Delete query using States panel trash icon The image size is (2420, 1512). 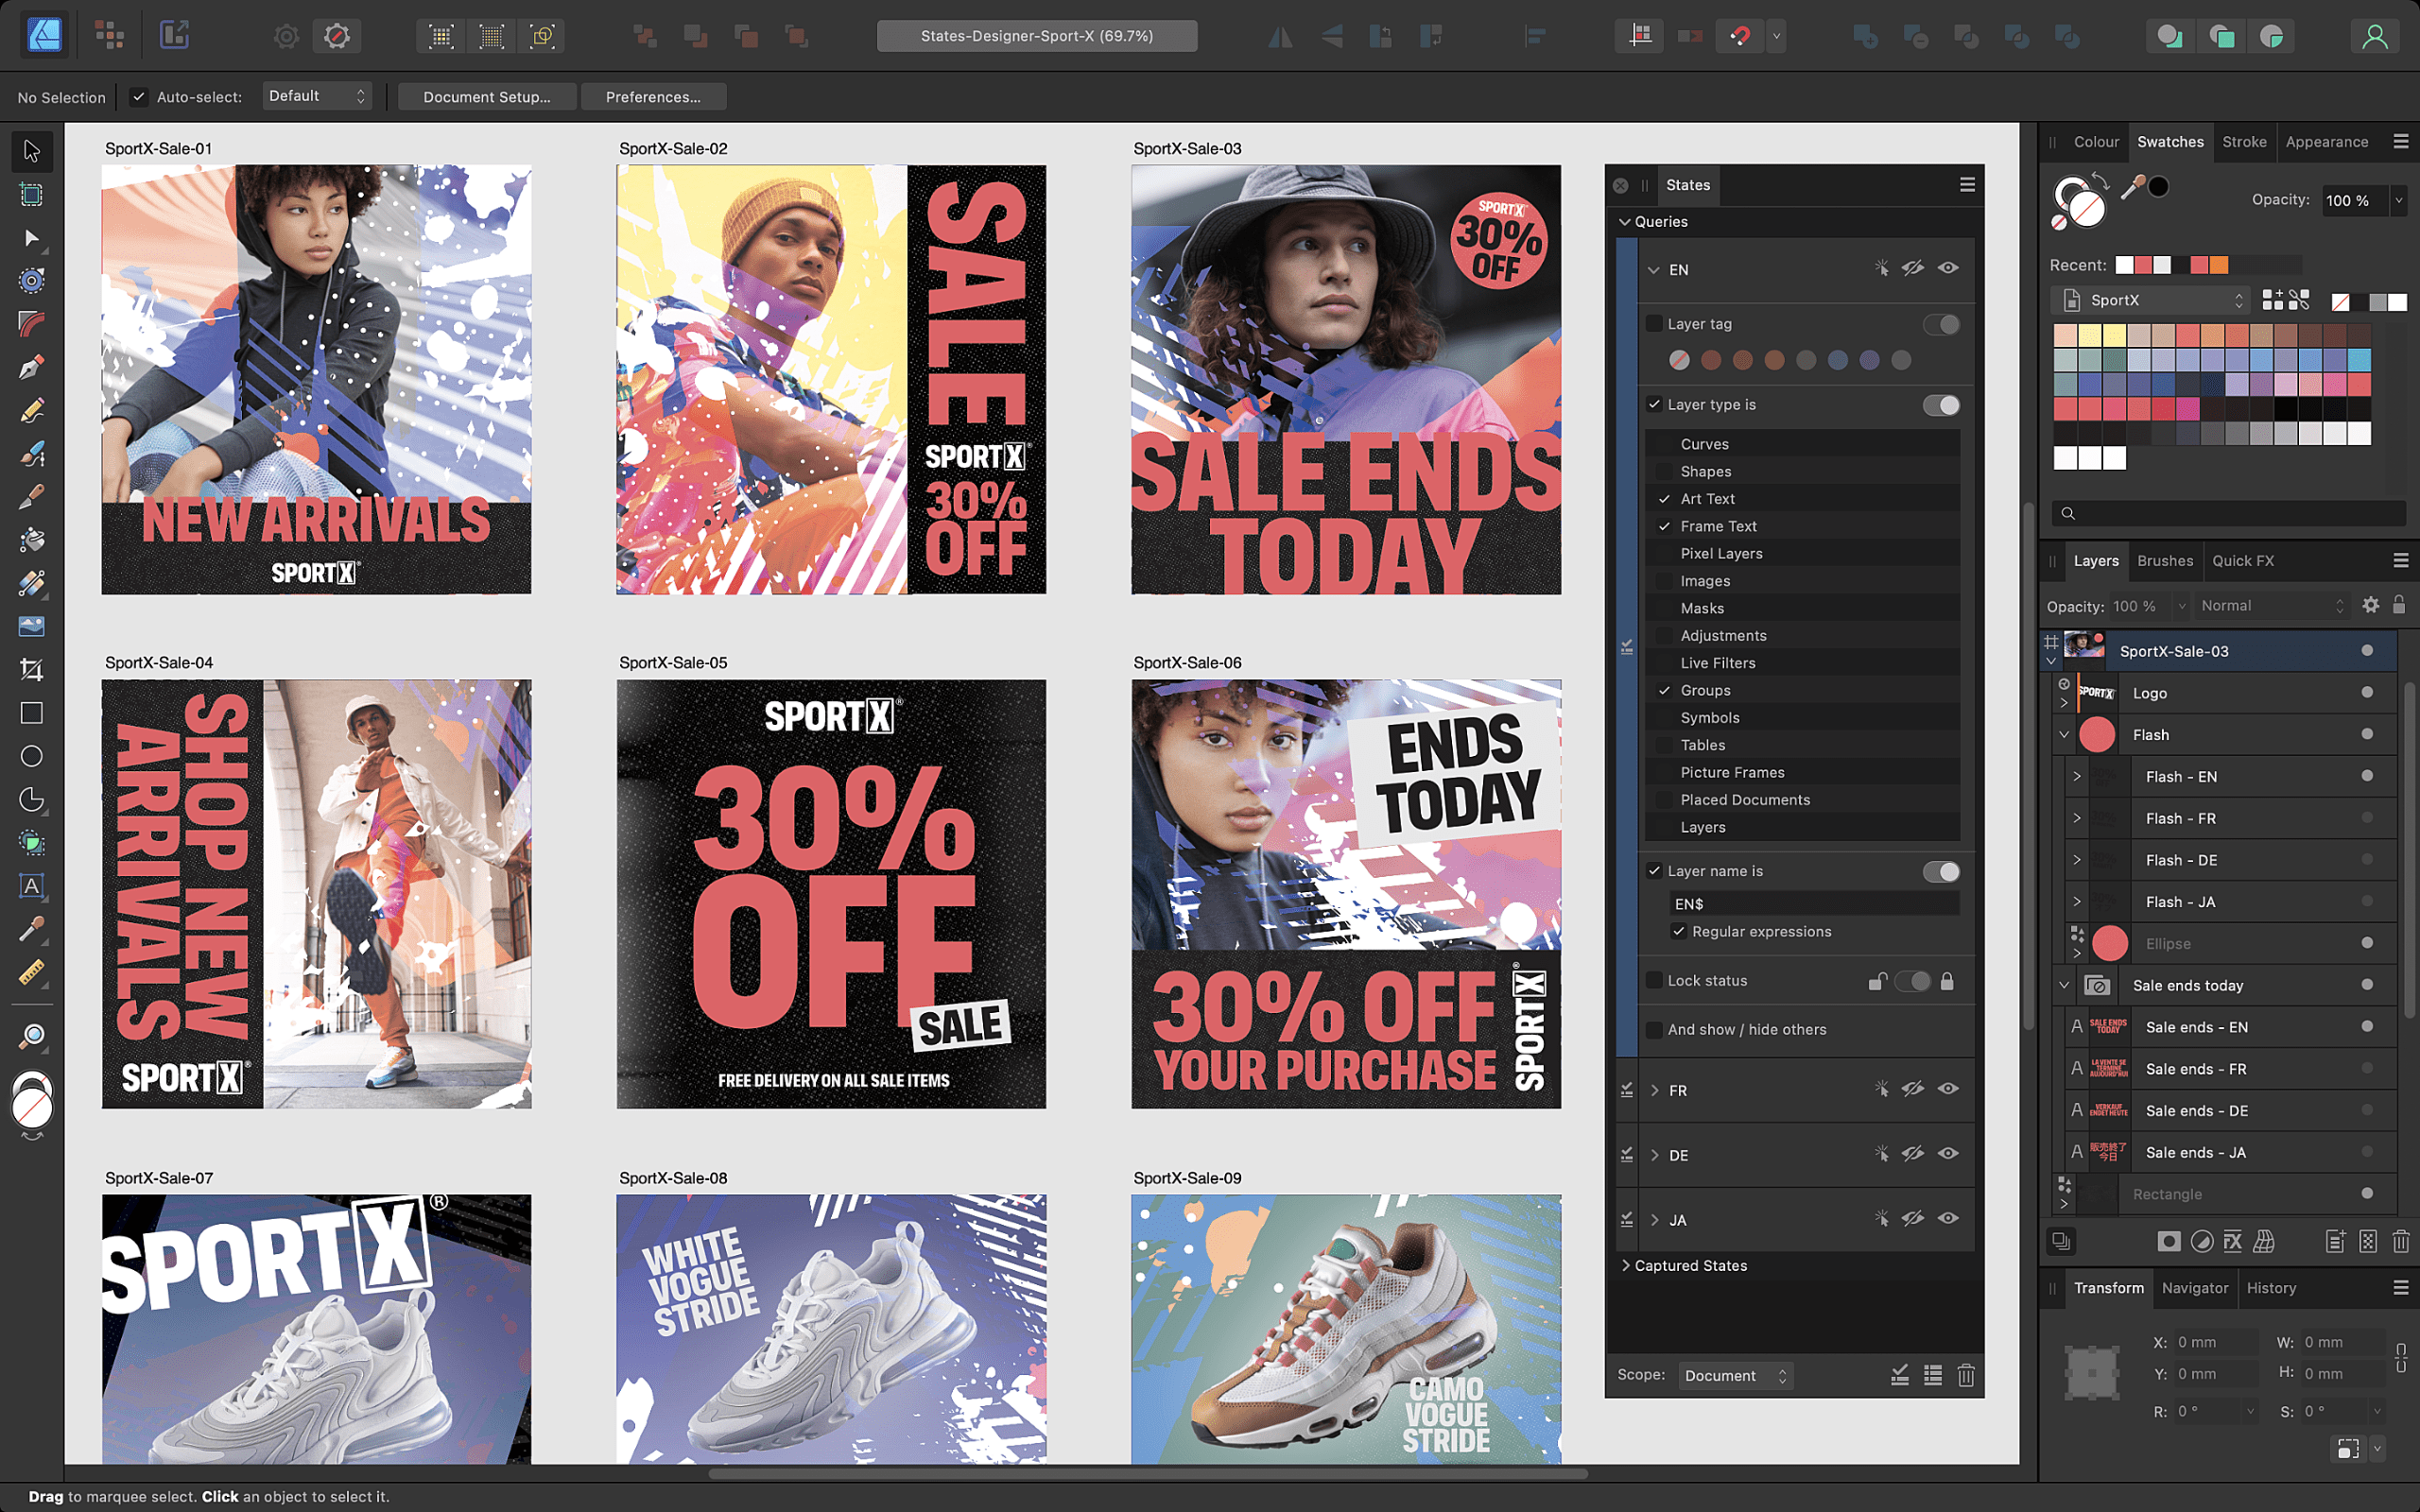1966,1375
